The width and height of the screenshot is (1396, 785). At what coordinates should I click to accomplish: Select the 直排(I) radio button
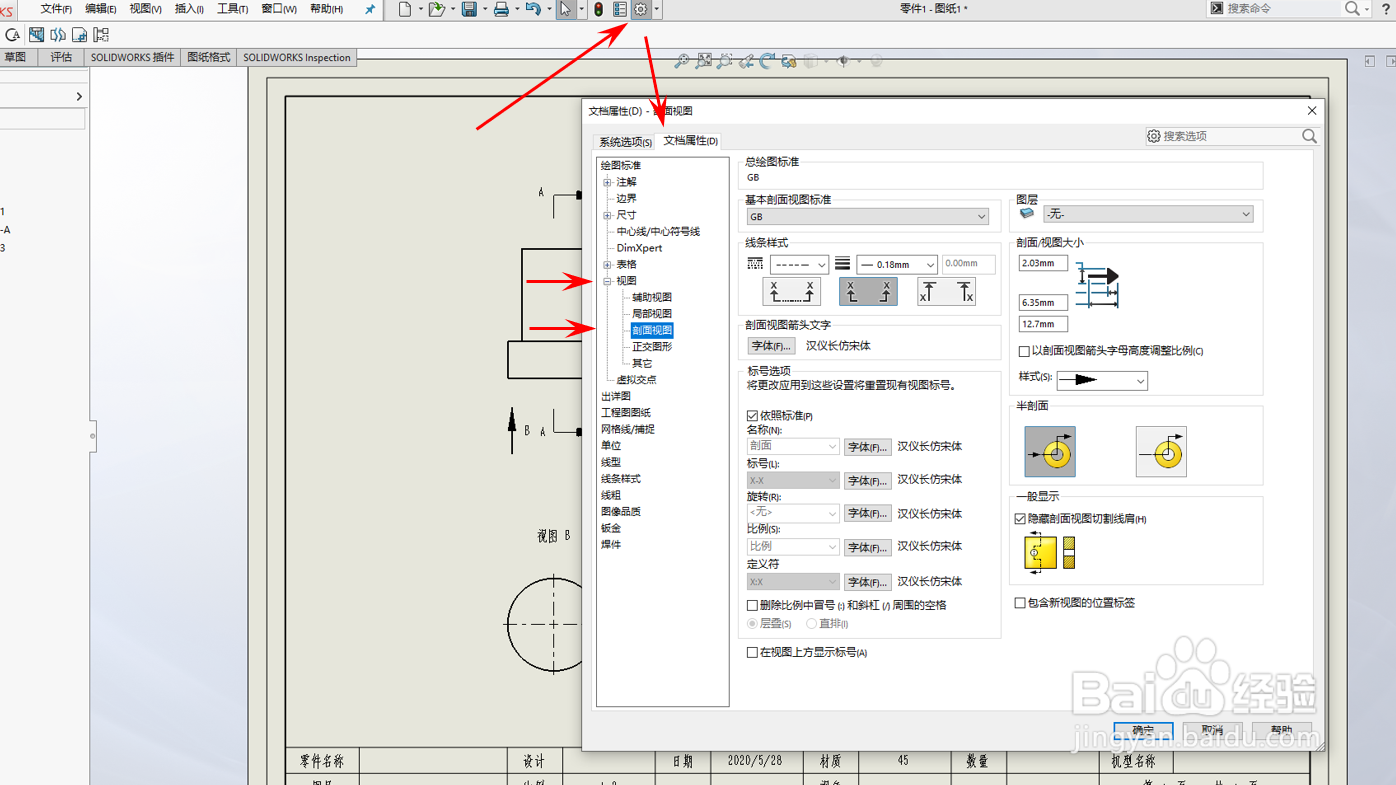point(811,623)
